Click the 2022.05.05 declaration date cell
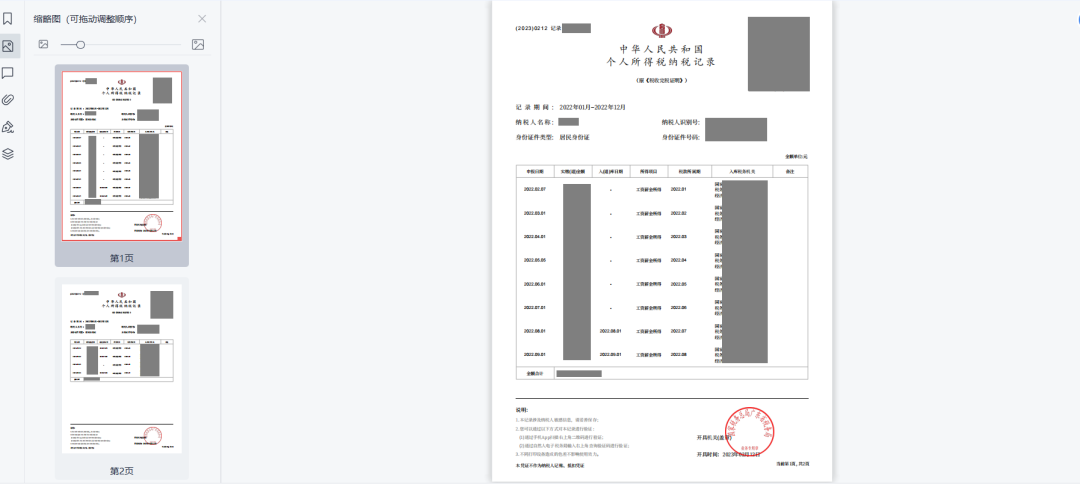The width and height of the screenshot is (1080, 484). (534, 260)
